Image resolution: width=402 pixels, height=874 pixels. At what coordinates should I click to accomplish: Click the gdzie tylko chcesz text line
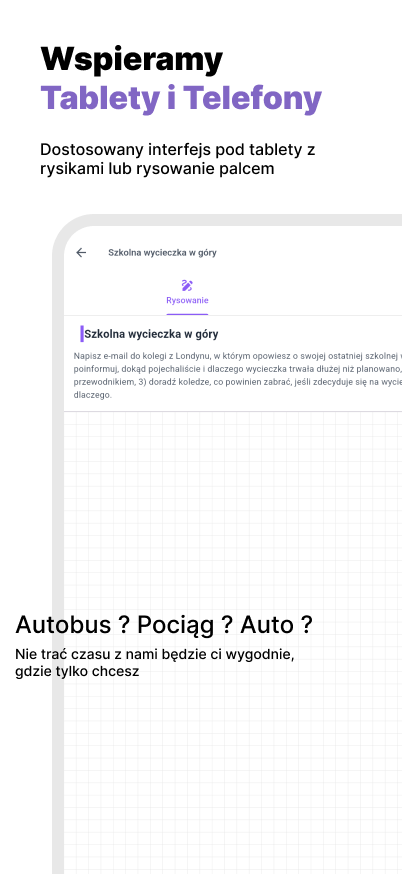tap(77, 672)
